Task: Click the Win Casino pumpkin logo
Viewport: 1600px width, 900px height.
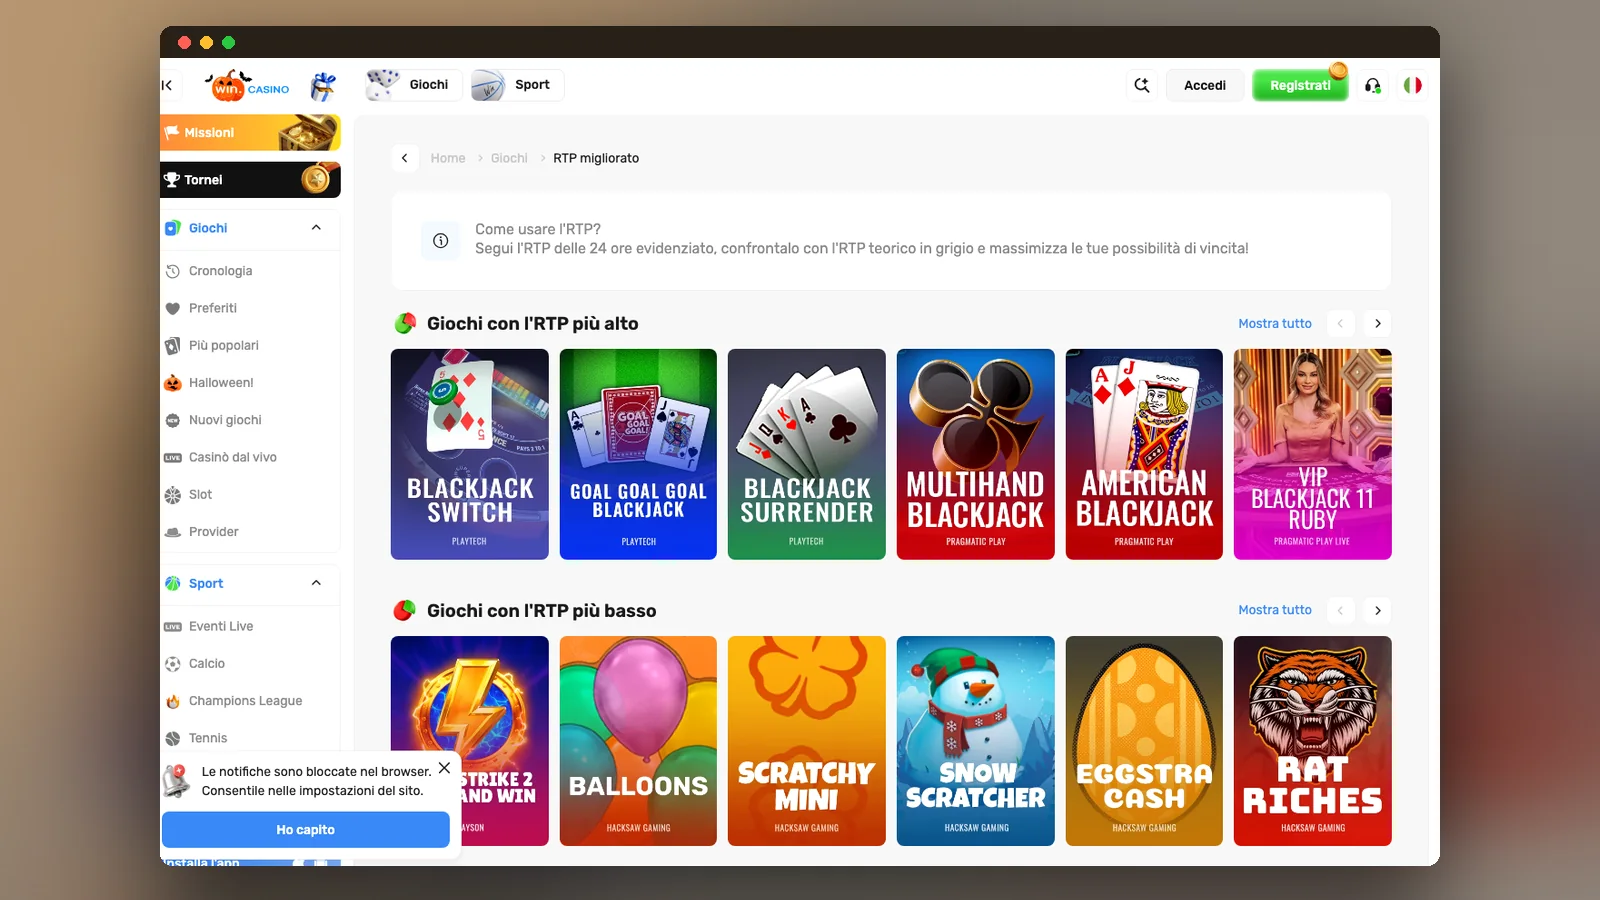Action: click(x=248, y=86)
